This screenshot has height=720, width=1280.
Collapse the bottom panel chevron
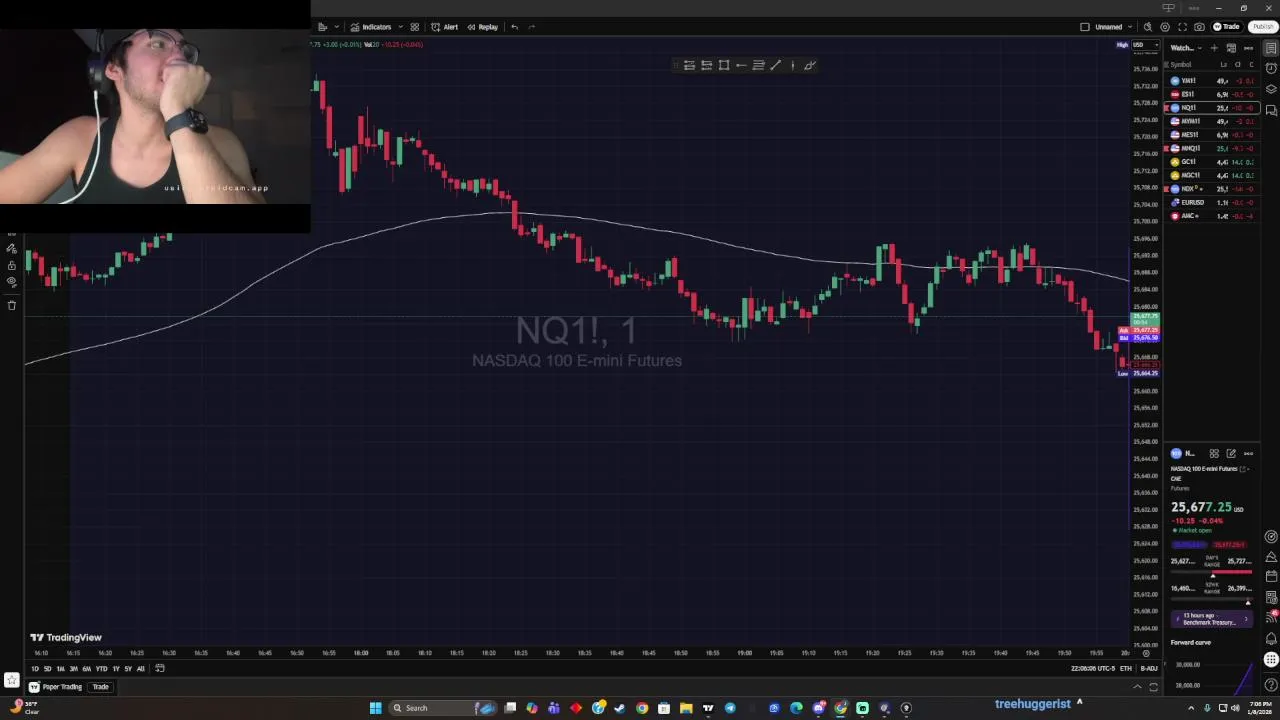click(1137, 687)
